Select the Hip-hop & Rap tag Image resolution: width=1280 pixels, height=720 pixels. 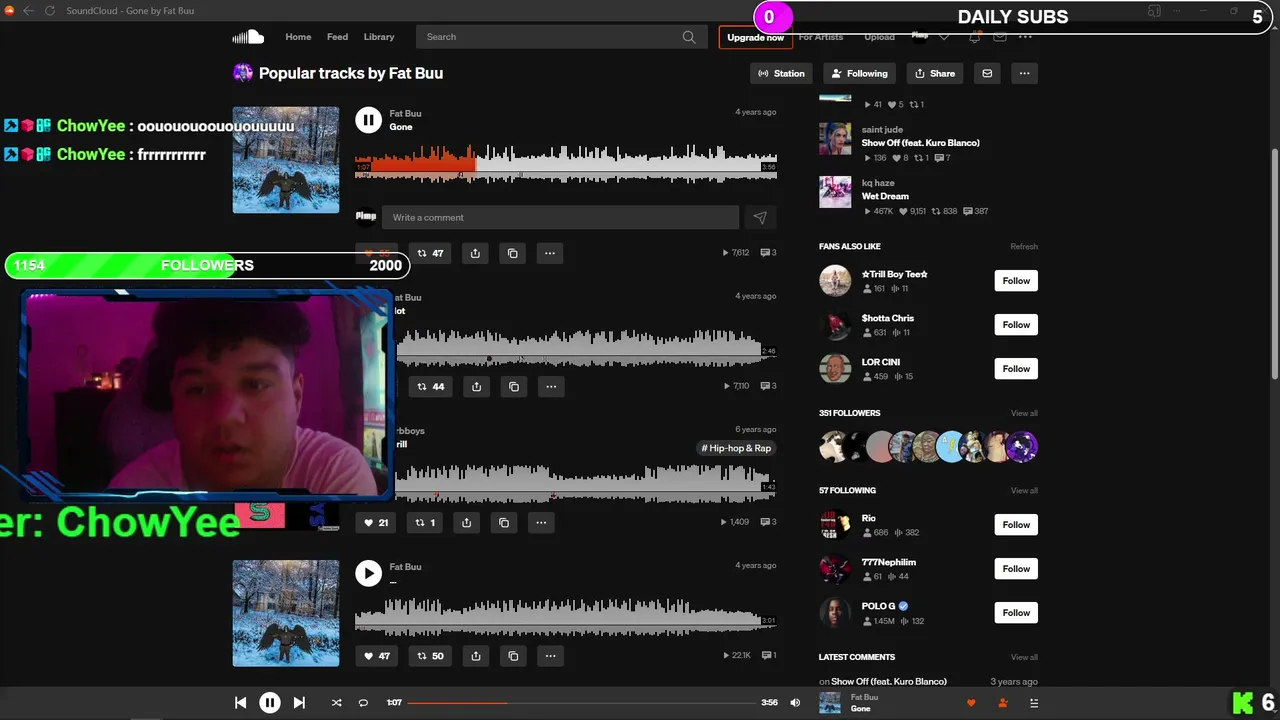[x=737, y=448]
